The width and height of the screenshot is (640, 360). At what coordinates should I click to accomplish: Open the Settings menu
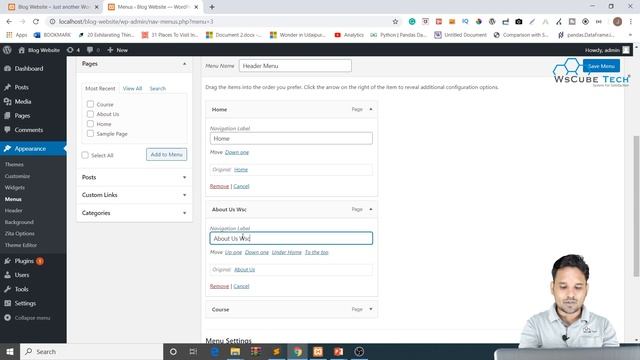[25, 303]
